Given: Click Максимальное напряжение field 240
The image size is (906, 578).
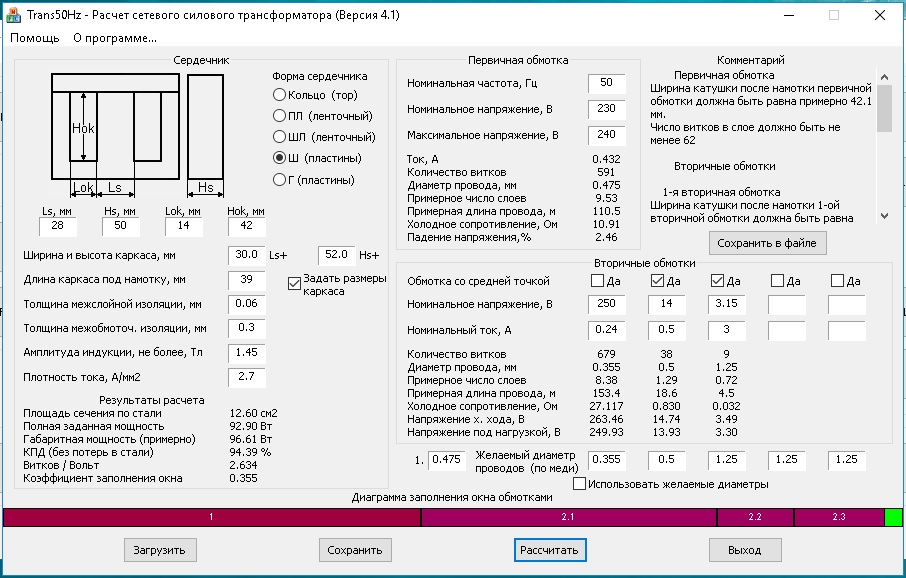Looking at the screenshot, I should [x=607, y=135].
